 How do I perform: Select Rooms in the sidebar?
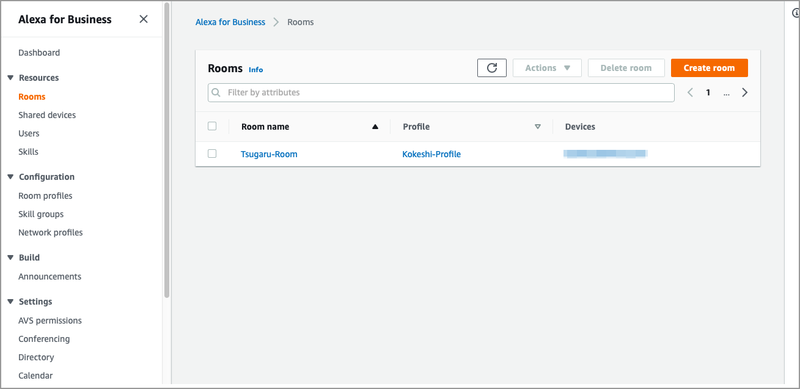tap(32, 96)
